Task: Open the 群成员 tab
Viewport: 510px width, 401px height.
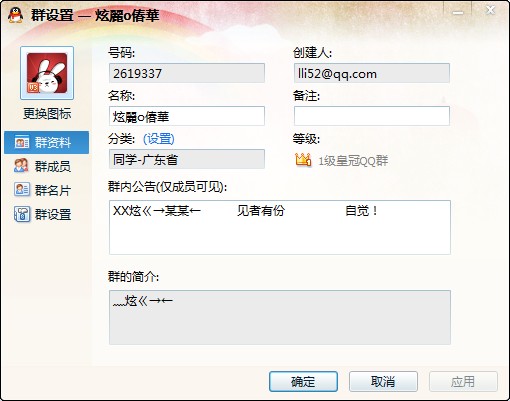Action: [x=46, y=166]
